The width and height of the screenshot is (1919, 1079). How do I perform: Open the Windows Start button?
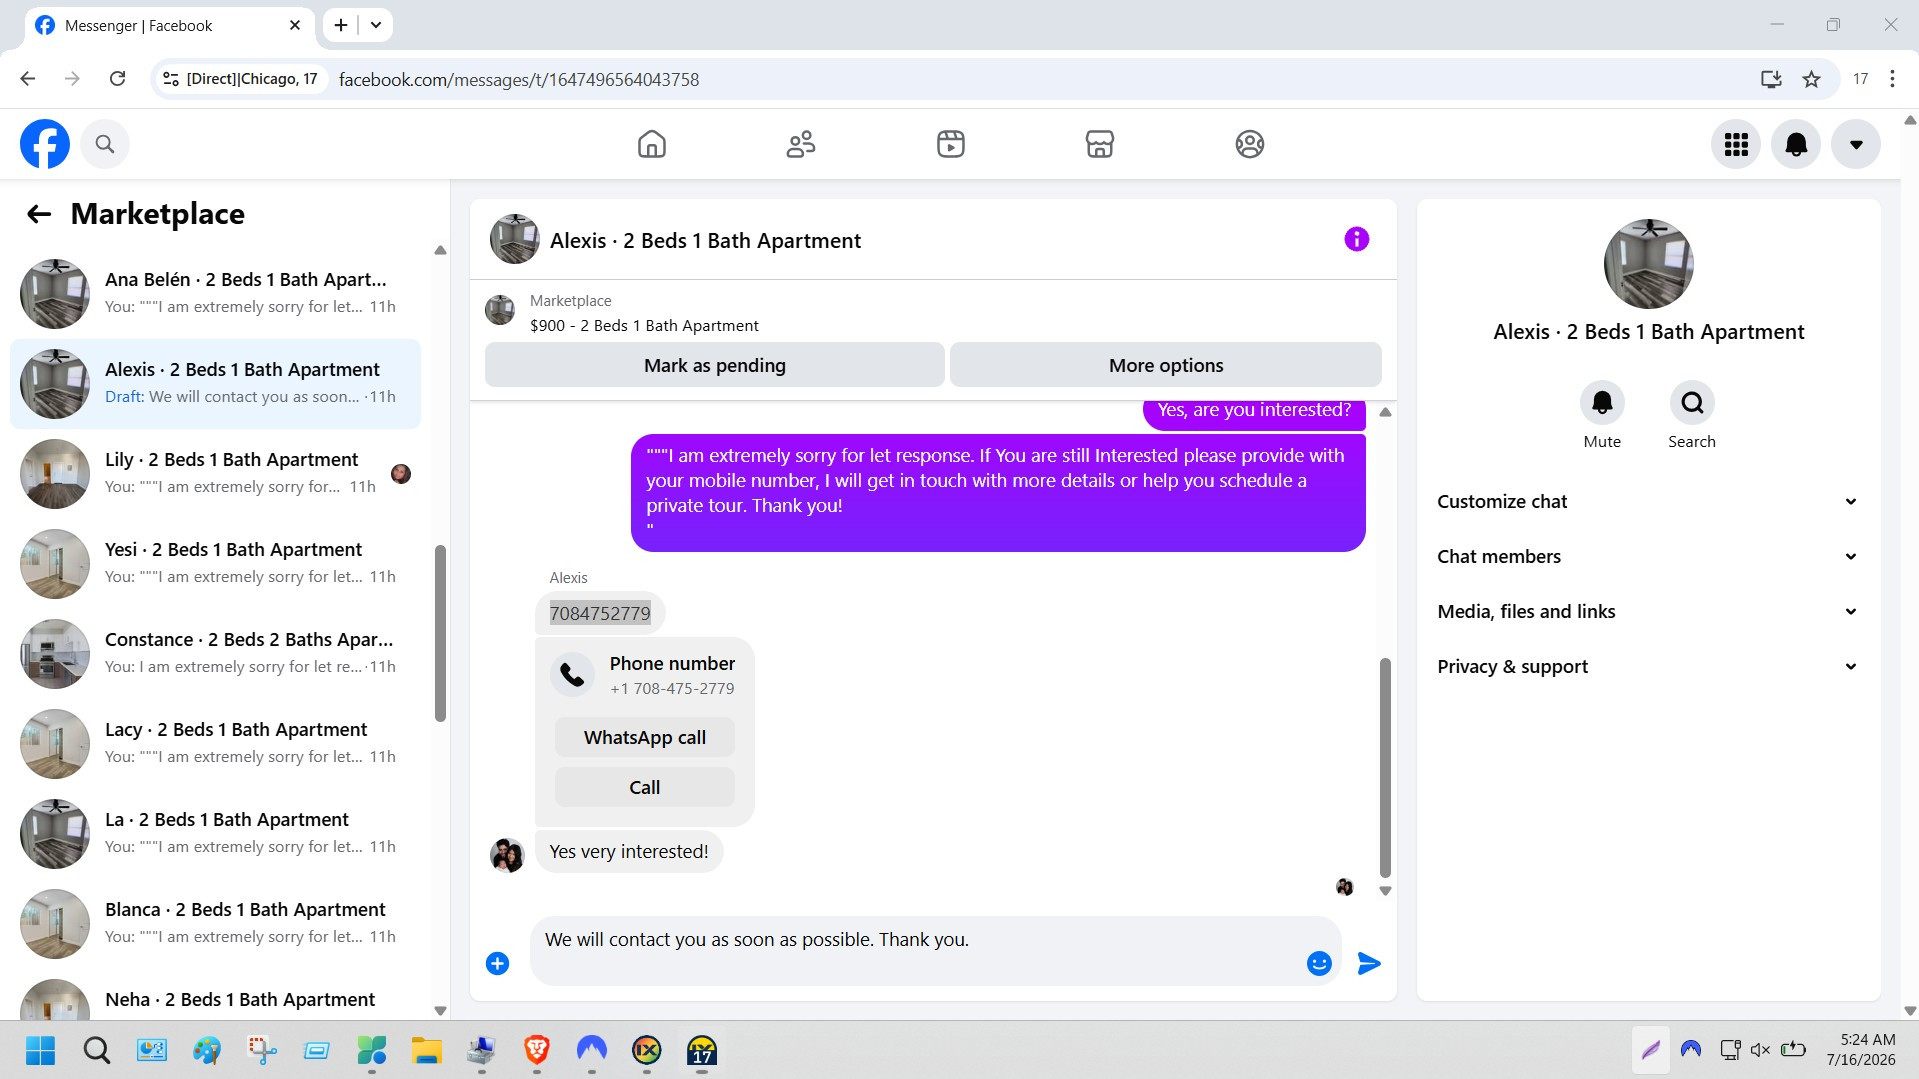pos(41,1050)
